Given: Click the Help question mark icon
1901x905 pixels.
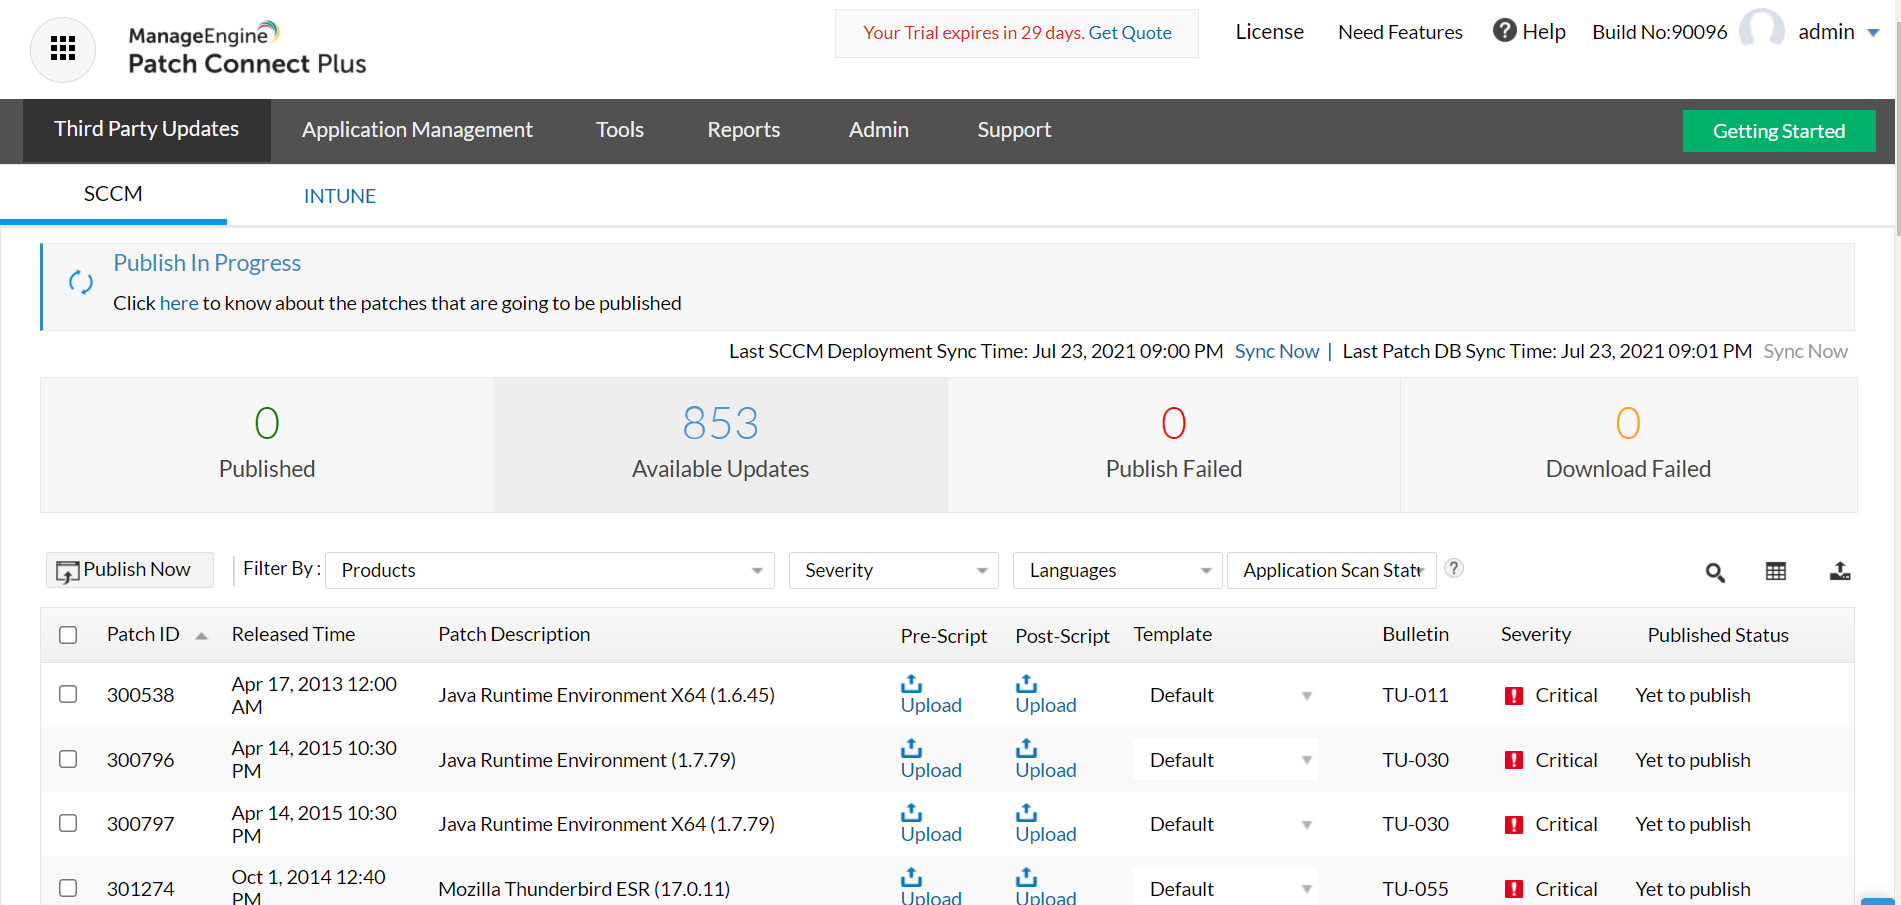Looking at the screenshot, I should [1504, 31].
